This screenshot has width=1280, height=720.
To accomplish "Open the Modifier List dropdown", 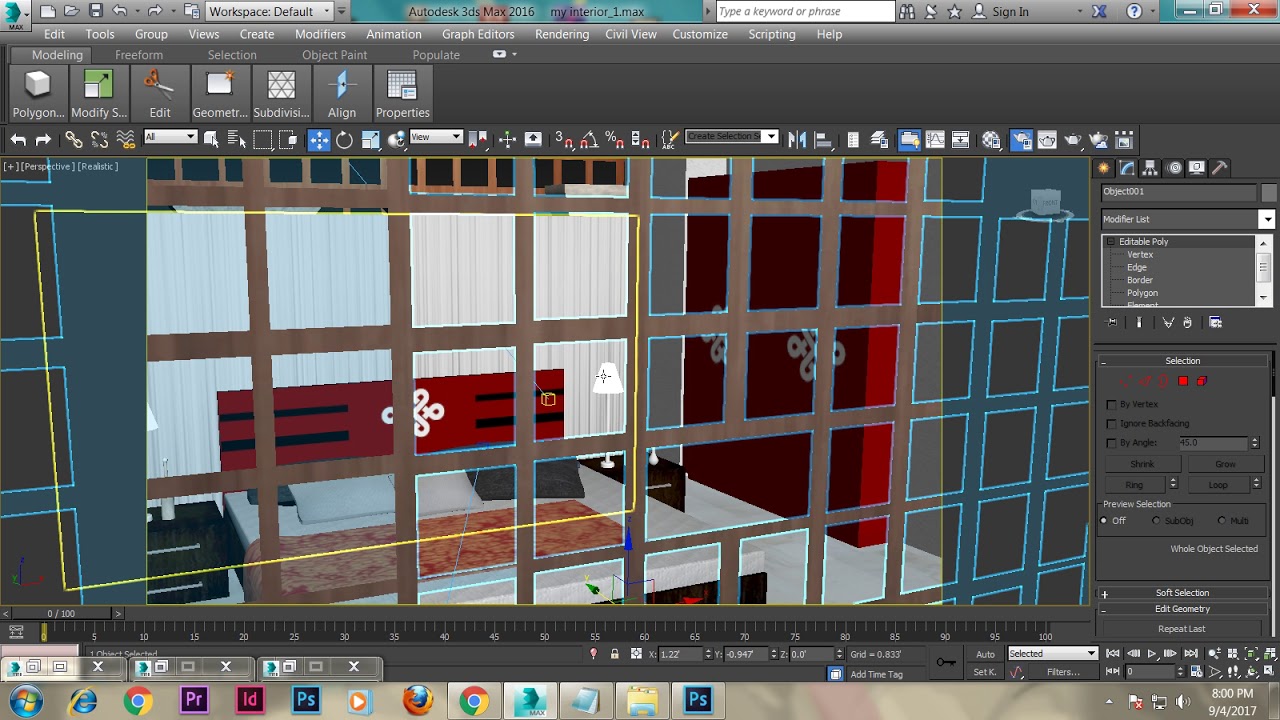I will pos(1188,219).
